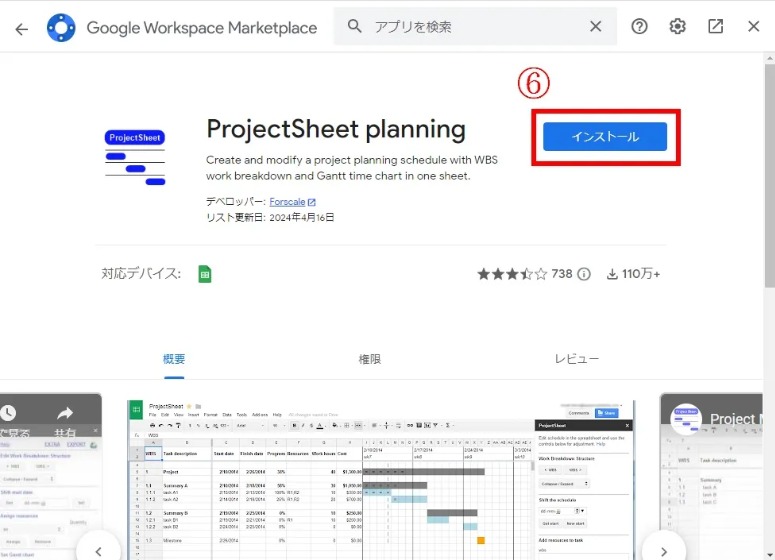Click the download count icon
The width and height of the screenshot is (775, 560).
pyautogui.click(x=612, y=274)
